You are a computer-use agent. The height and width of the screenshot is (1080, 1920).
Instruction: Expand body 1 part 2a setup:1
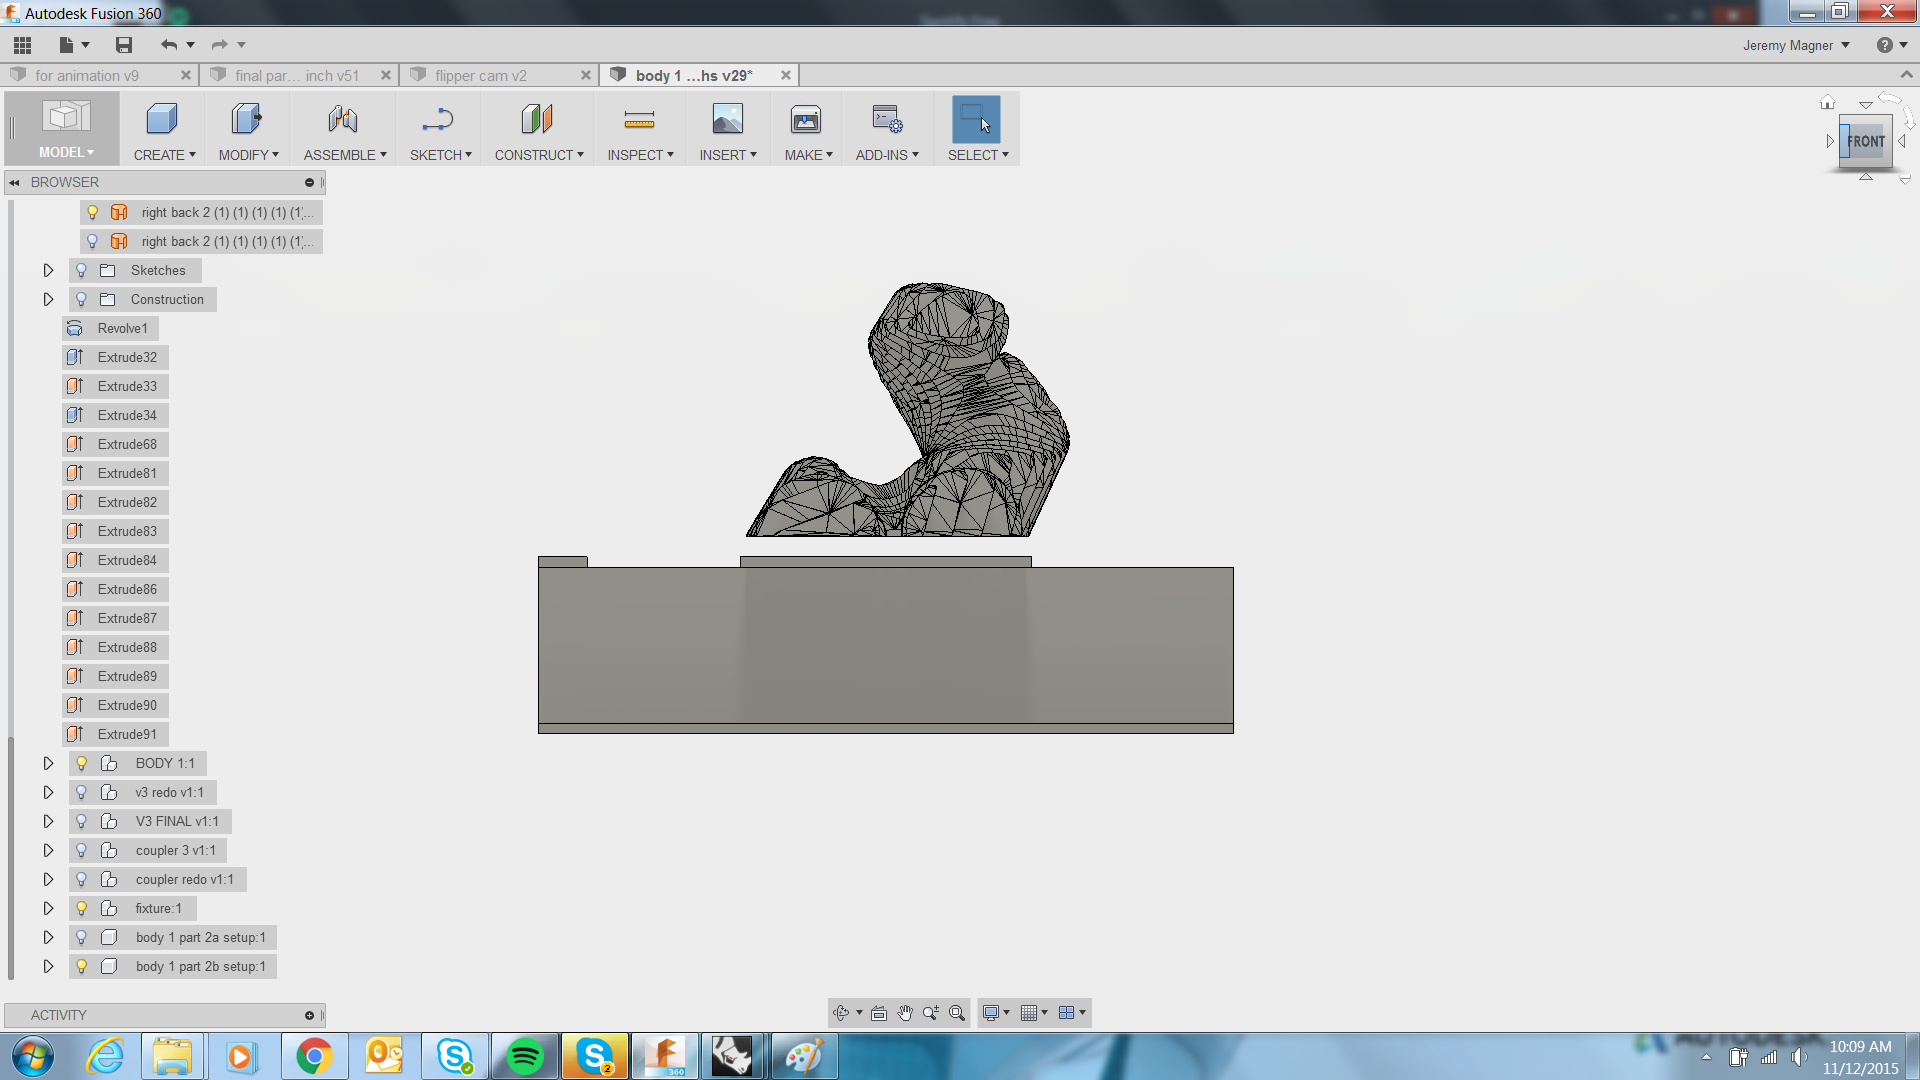point(48,937)
